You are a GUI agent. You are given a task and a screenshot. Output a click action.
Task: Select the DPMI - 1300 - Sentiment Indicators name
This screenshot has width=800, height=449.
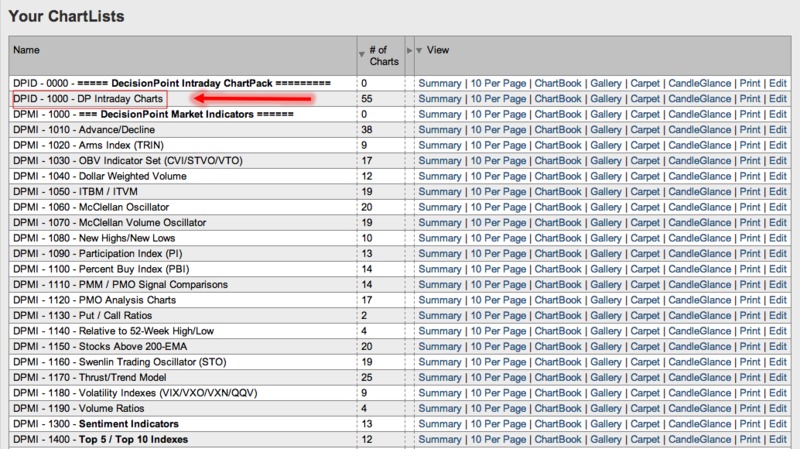[x=96, y=424]
